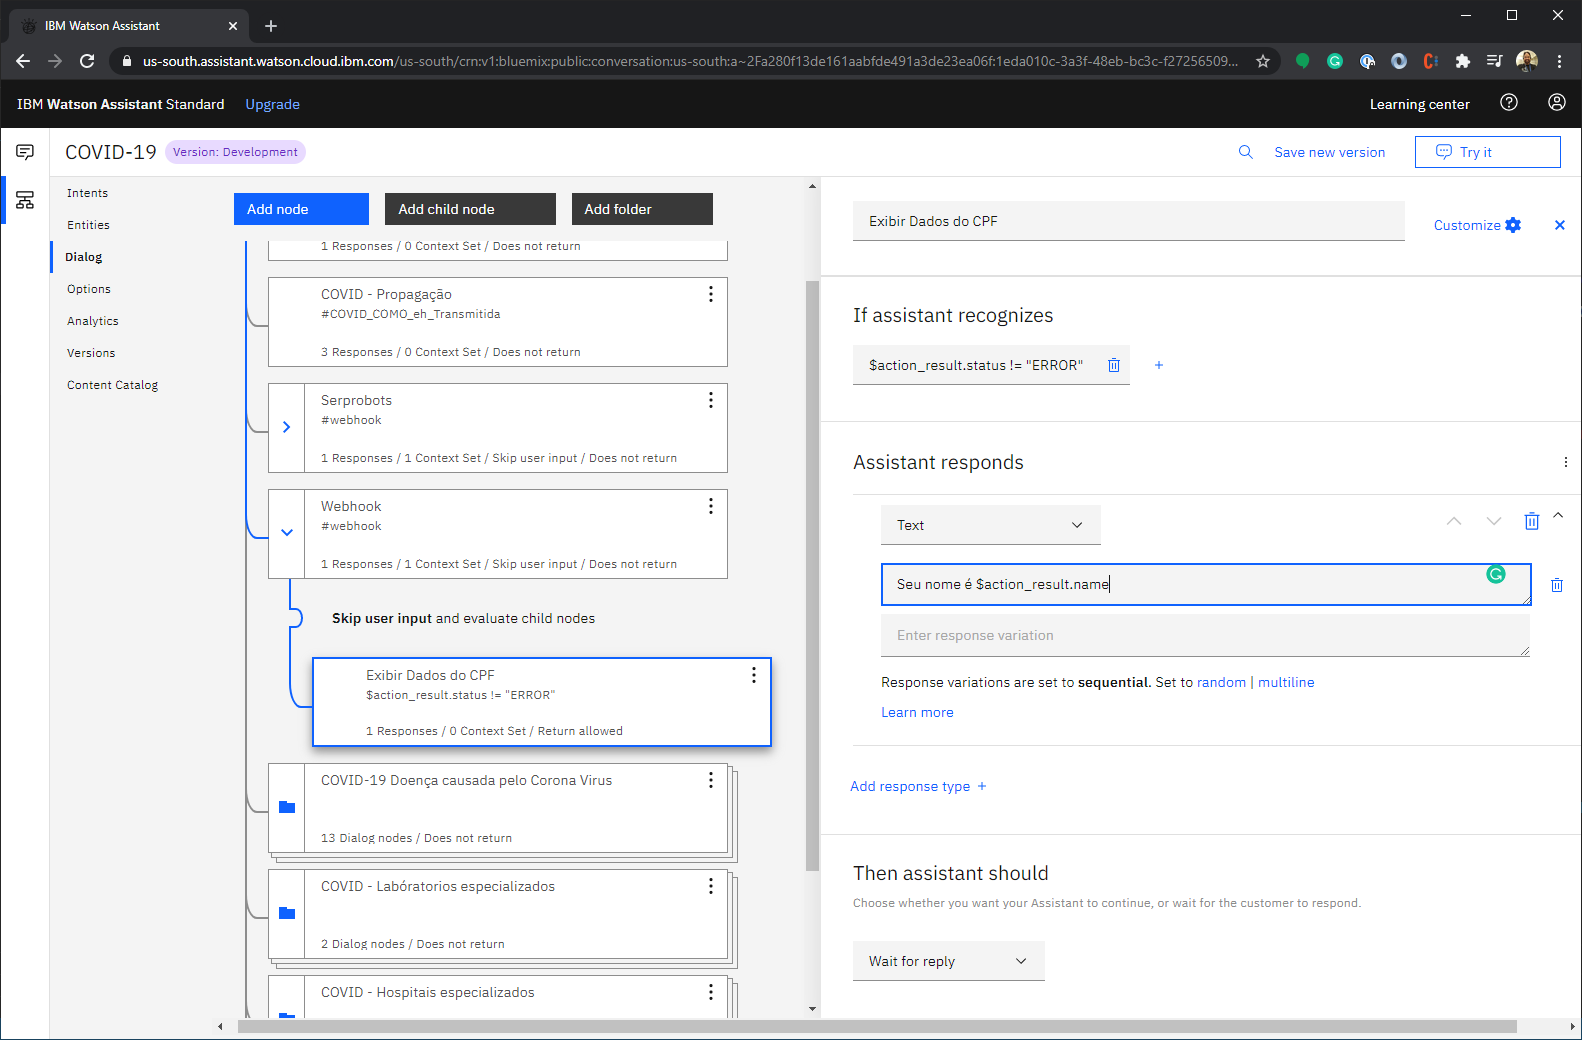Open the Analytics section

click(x=93, y=321)
